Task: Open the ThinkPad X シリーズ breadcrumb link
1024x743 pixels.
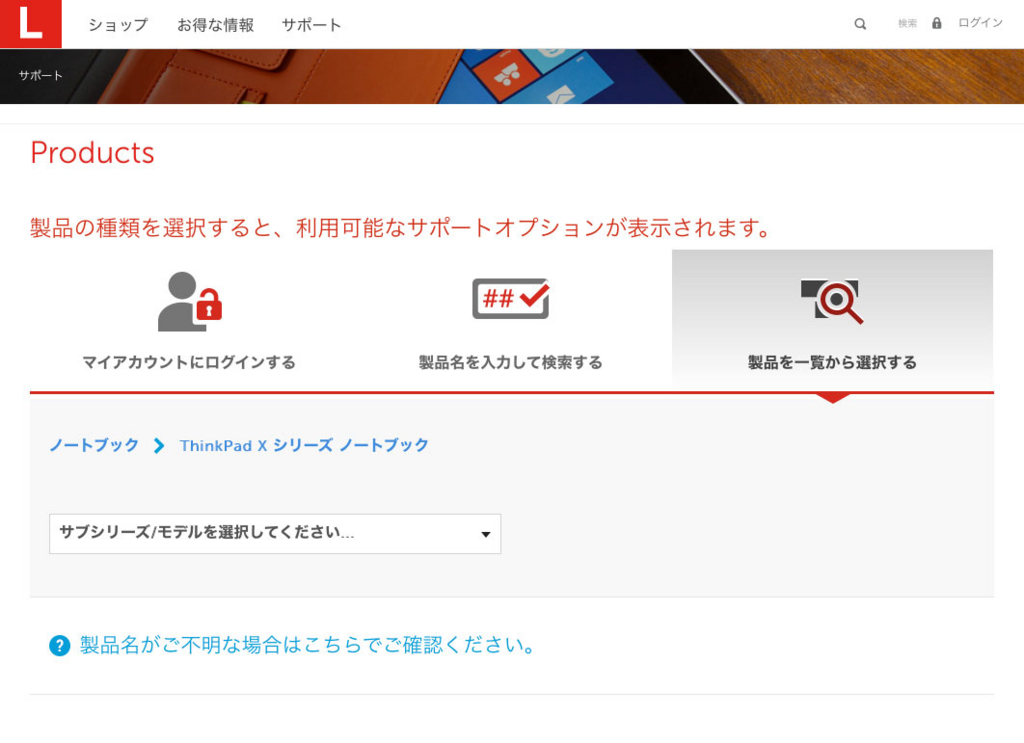Action: [301, 446]
